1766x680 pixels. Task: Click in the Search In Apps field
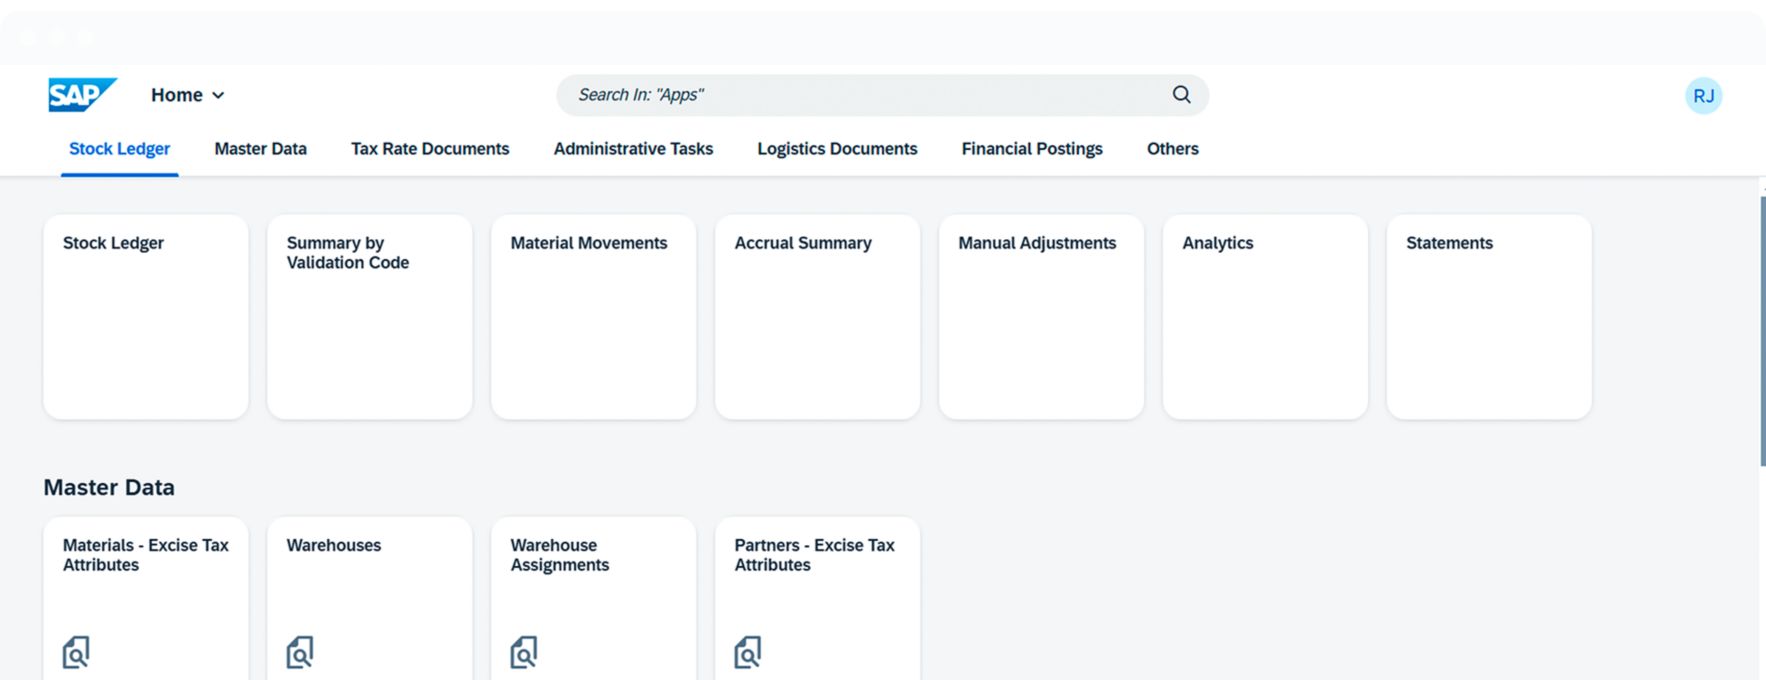point(860,95)
